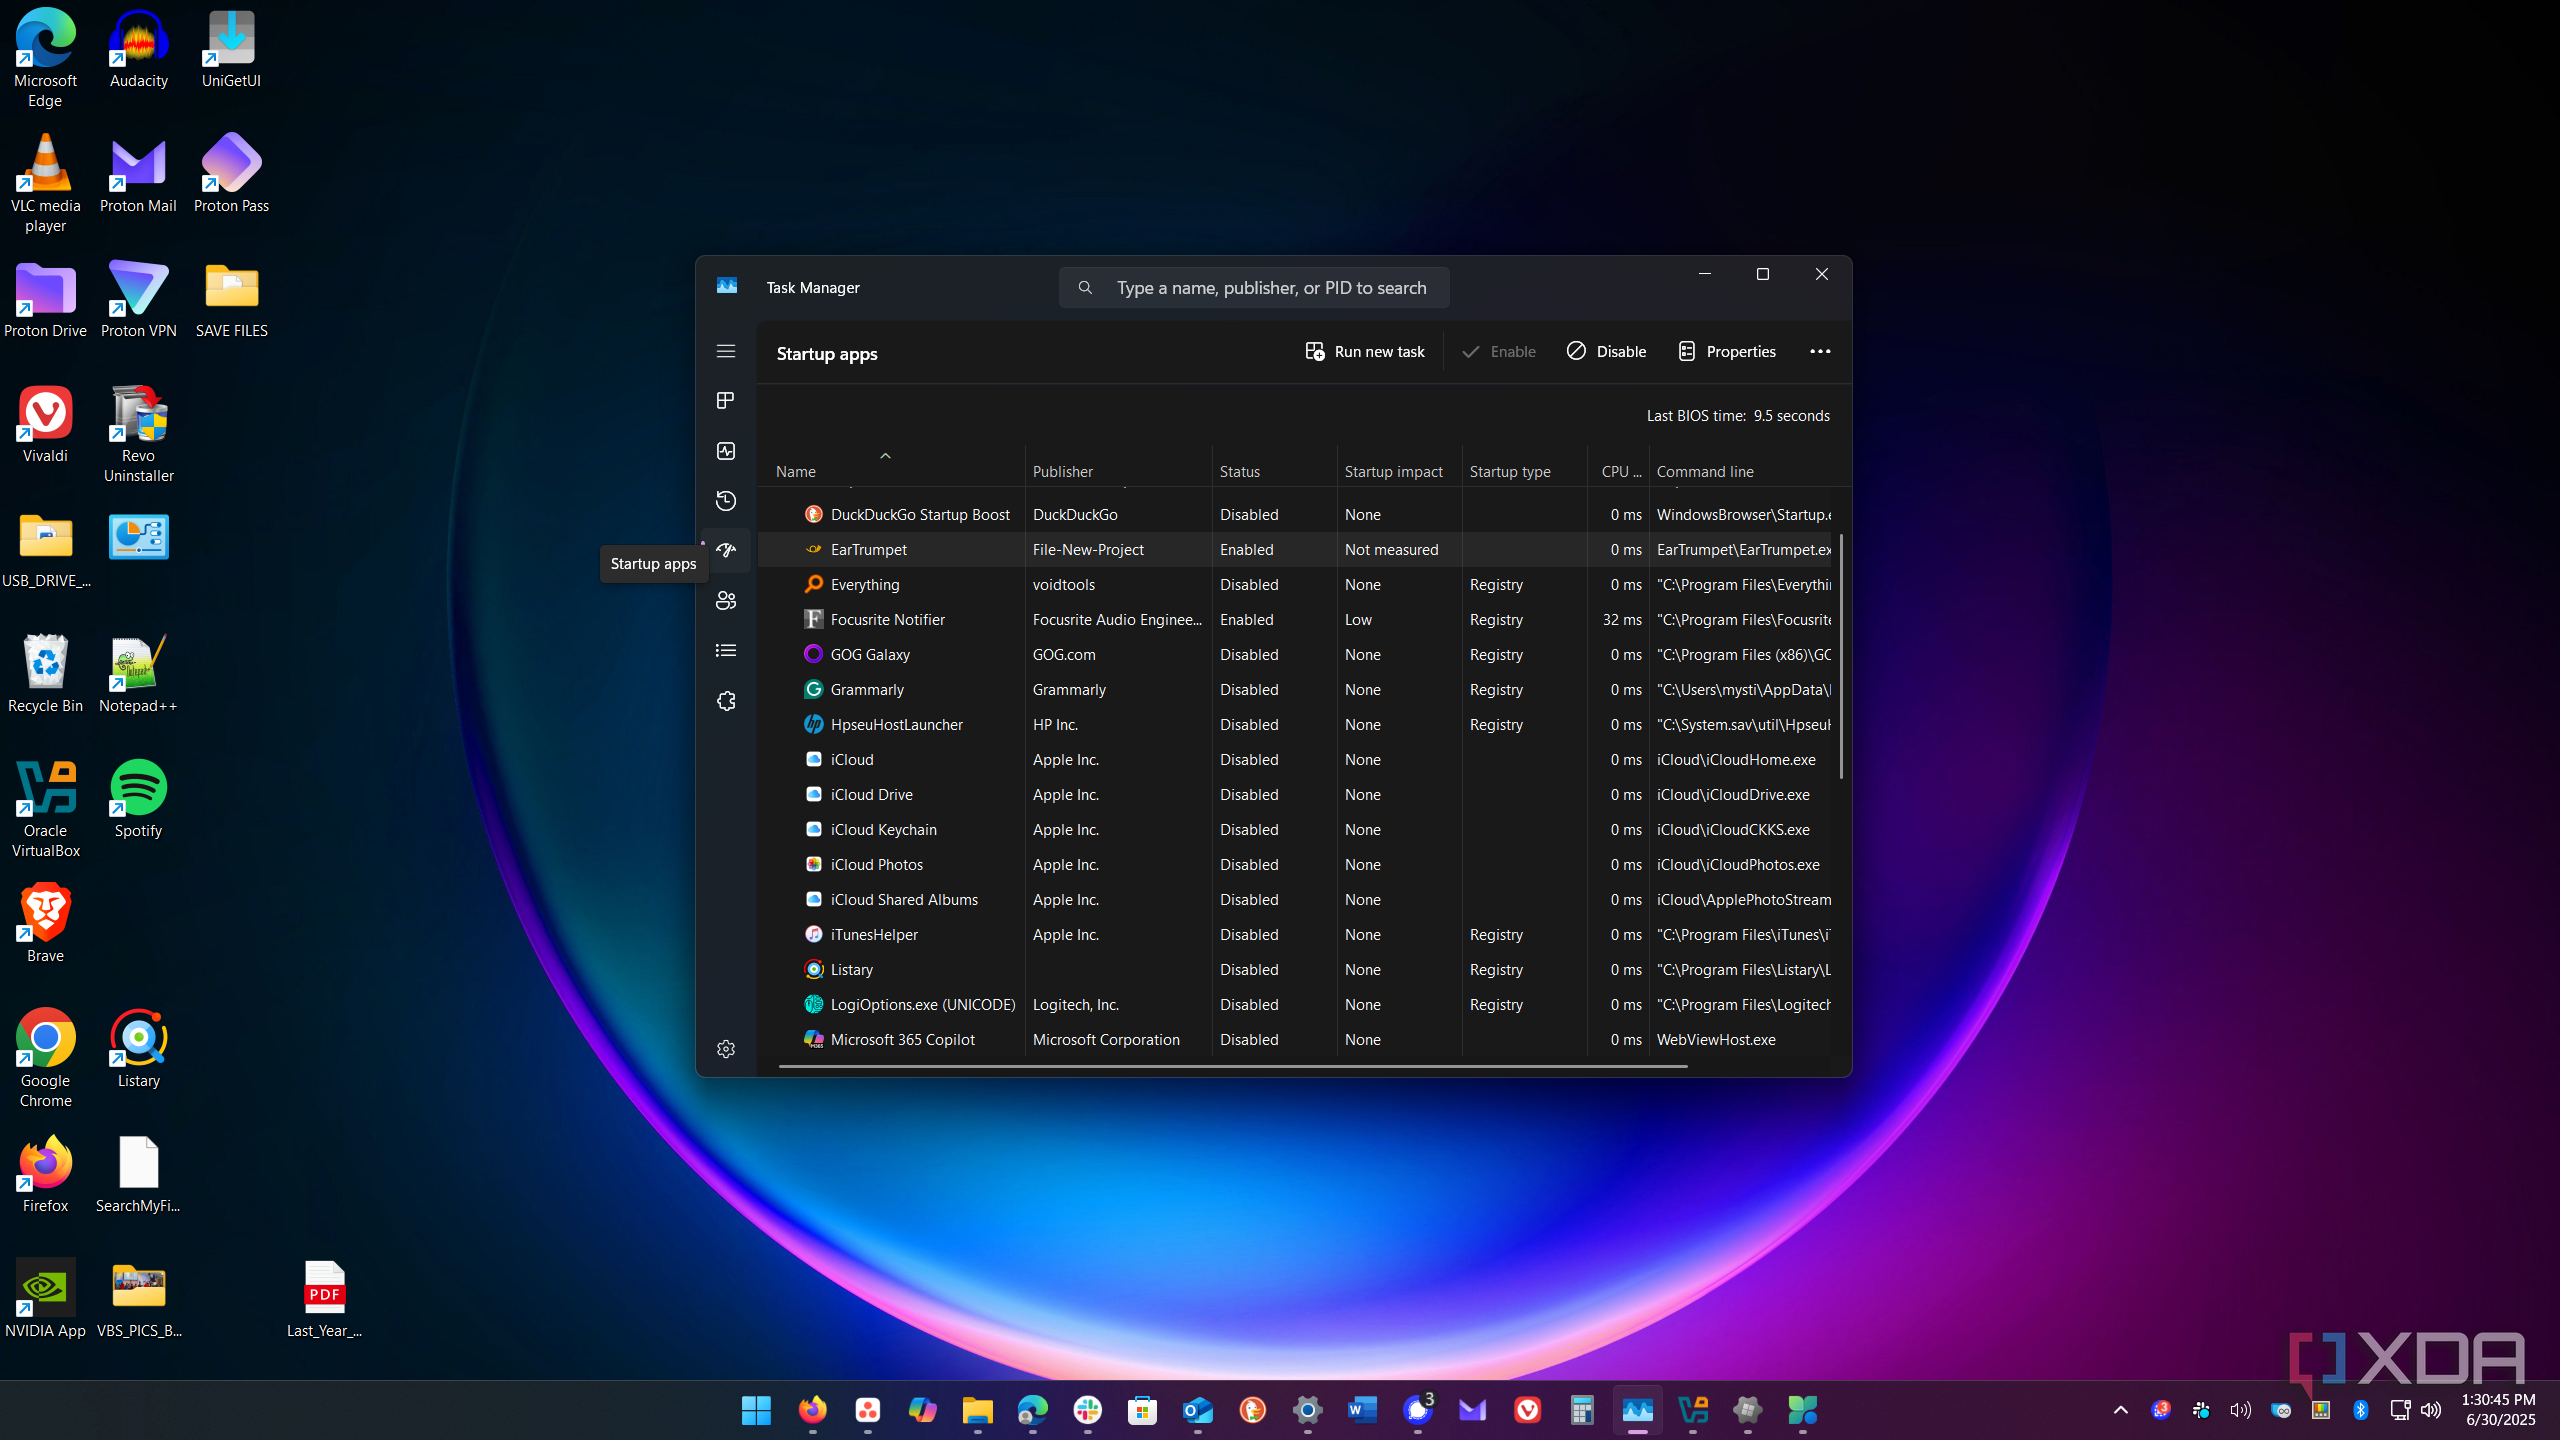Select the Focusrite Notifier row
Image resolution: width=2560 pixels, height=1440 pixels.
tap(888, 620)
